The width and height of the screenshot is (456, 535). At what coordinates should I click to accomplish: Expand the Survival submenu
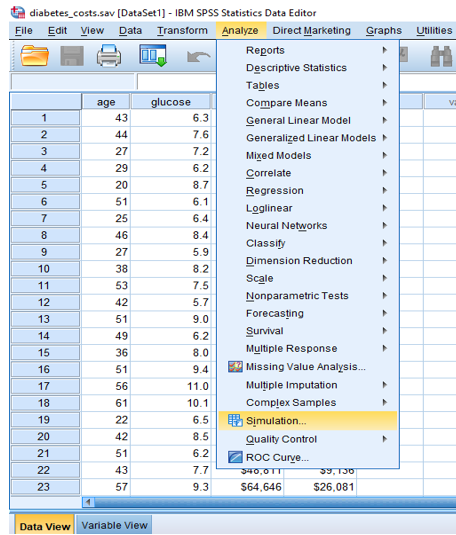tap(308, 331)
